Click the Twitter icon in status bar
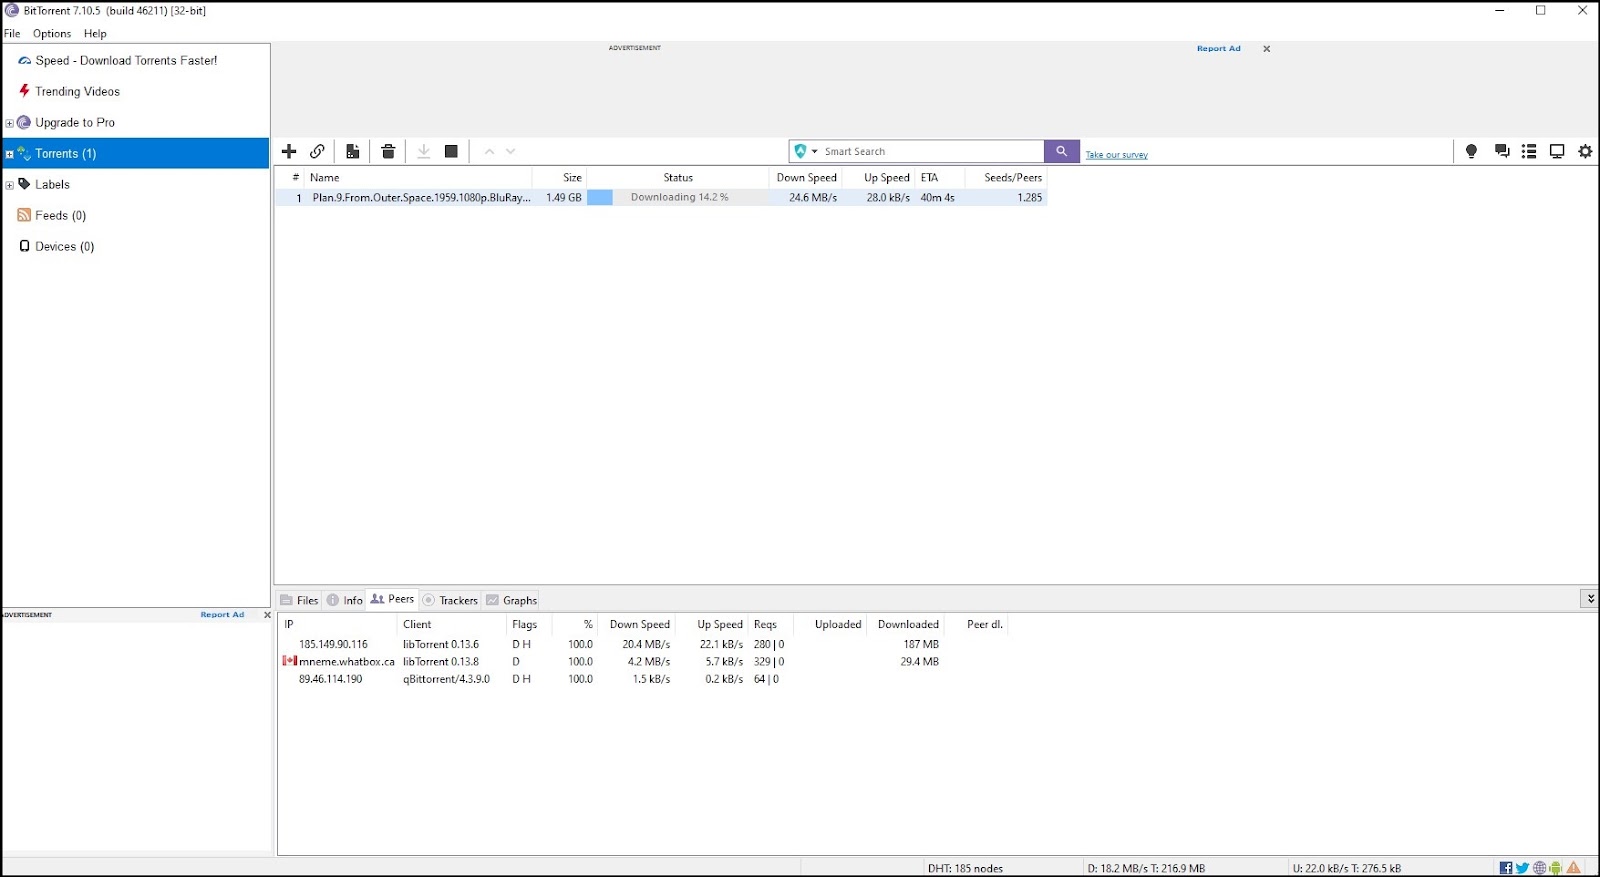Image resolution: width=1600 pixels, height=877 pixels. (1522, 868)
